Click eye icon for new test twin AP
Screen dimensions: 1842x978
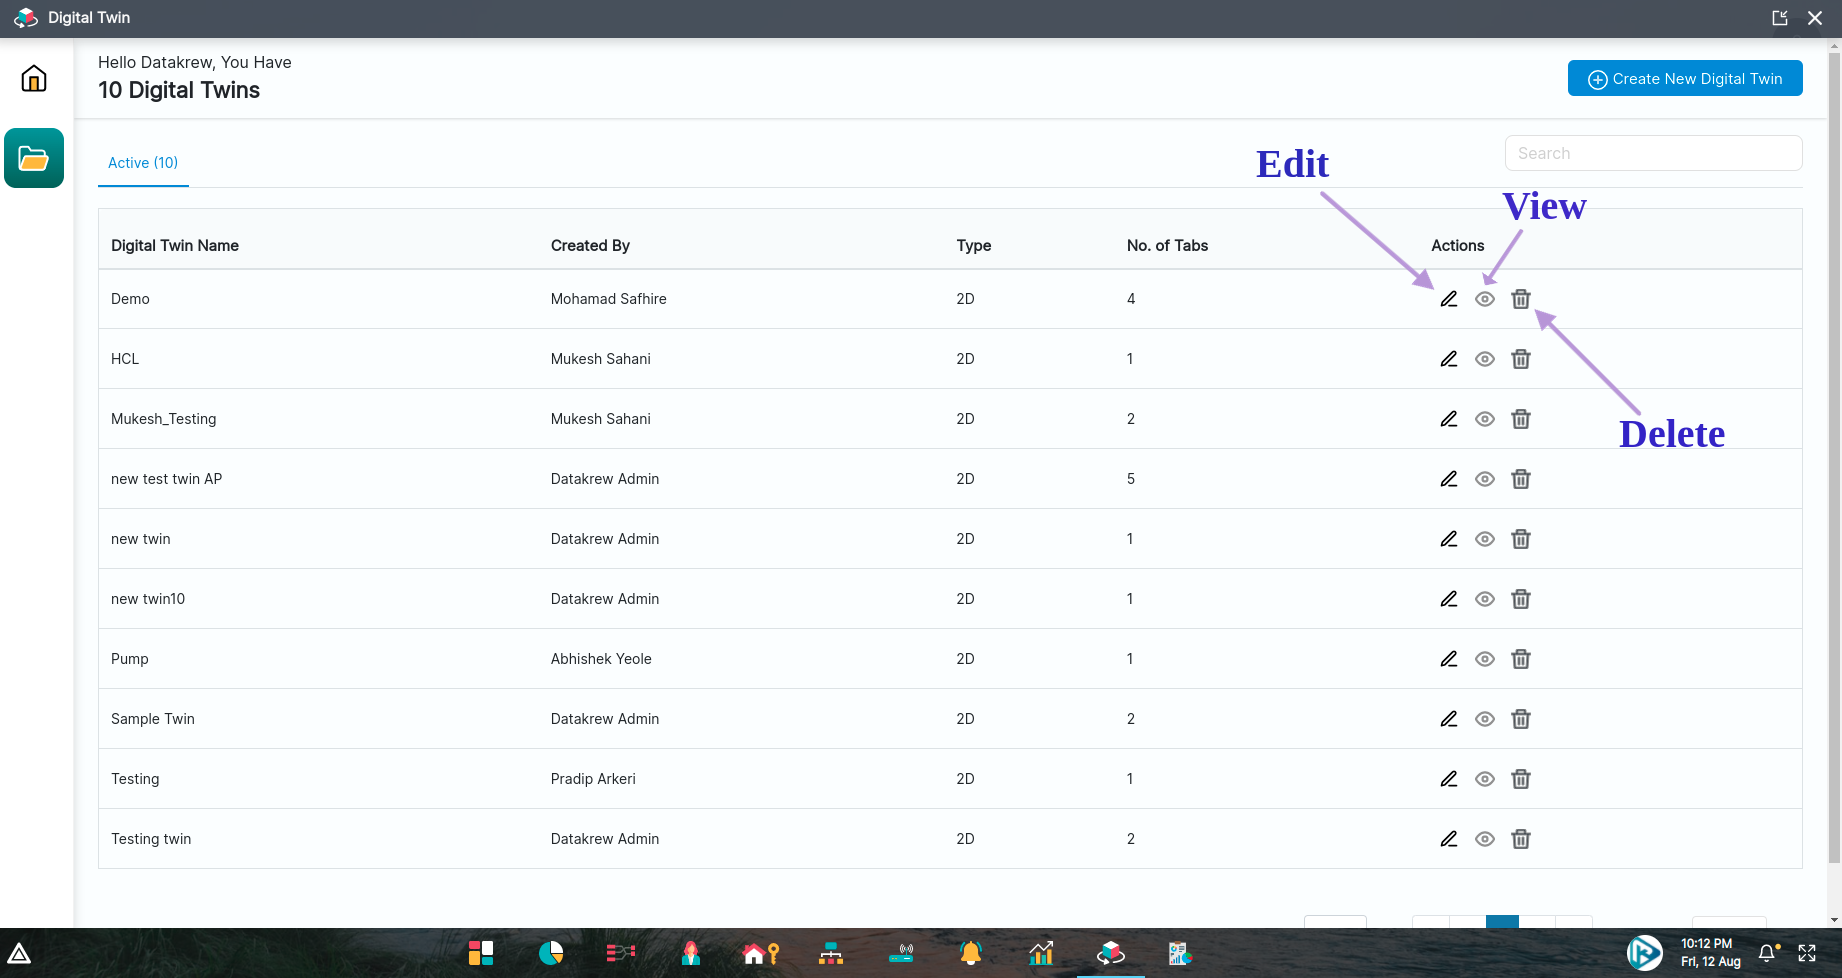click(1484, 479)
